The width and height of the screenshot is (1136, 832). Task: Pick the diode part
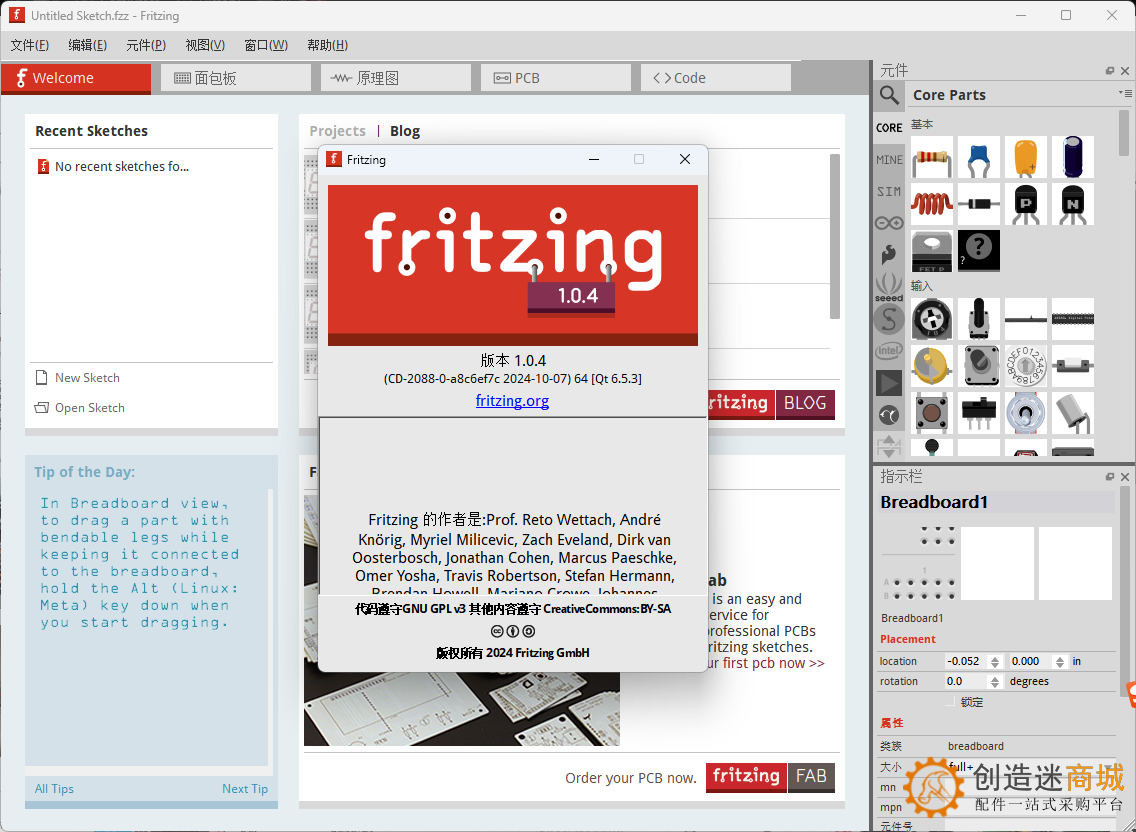(x=979, y=204)
